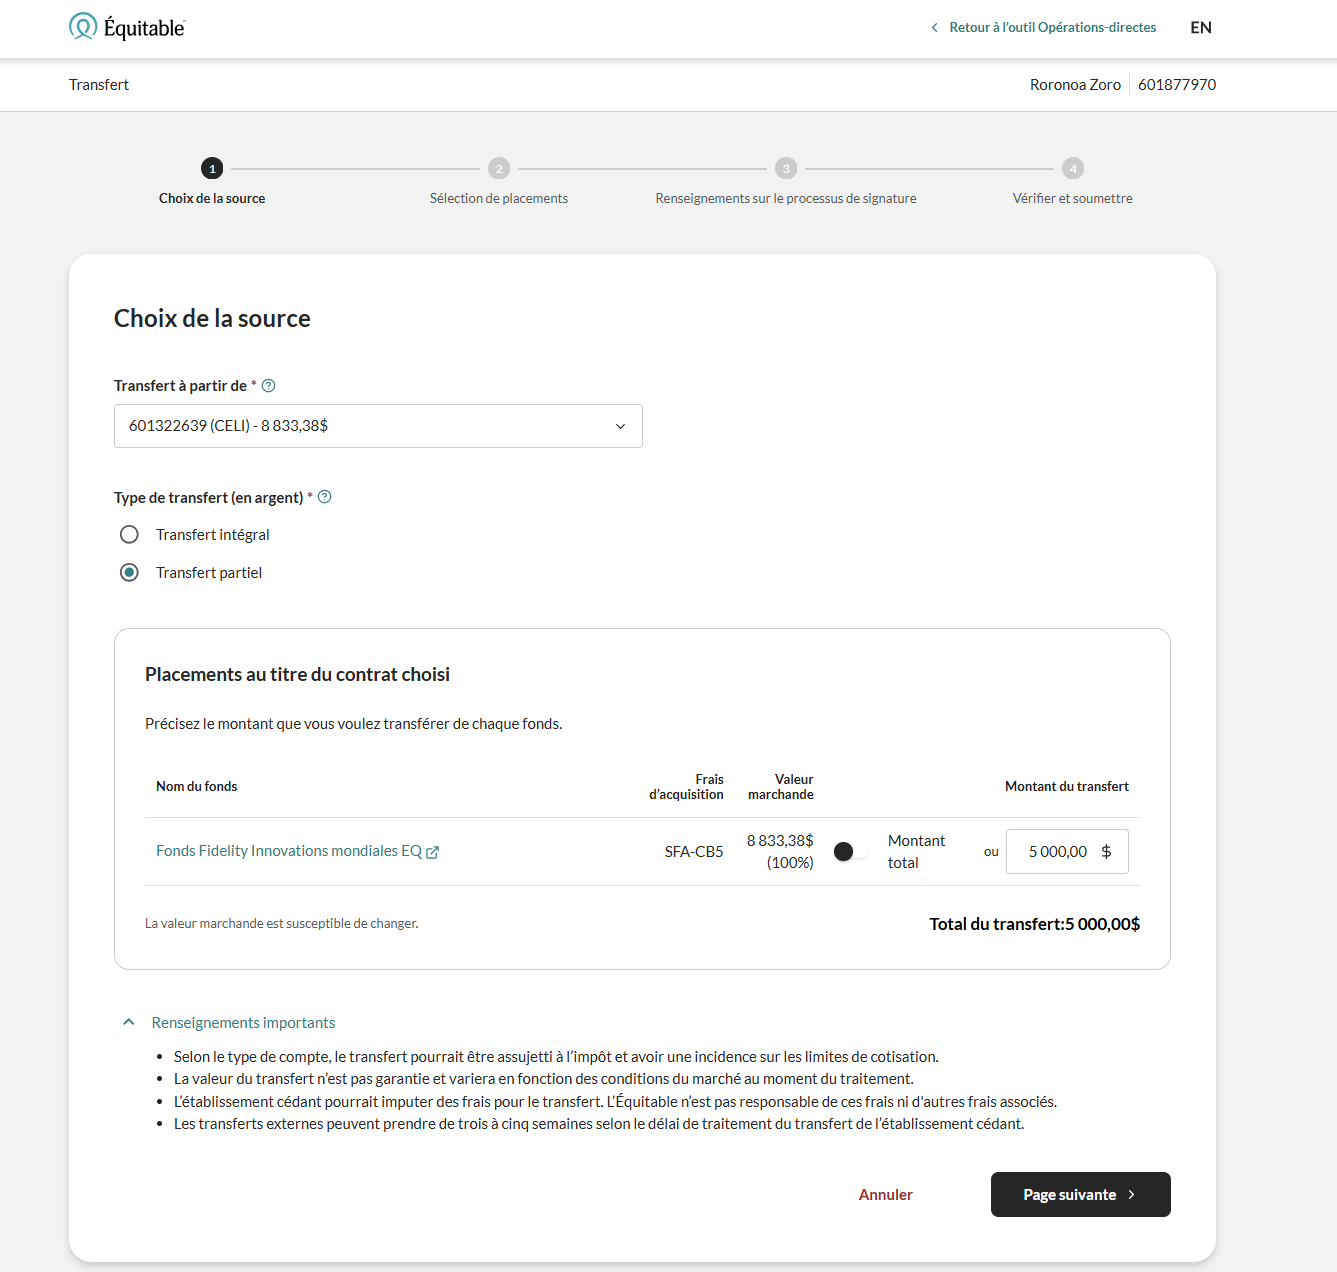Click the back chevron before Retour à l'outil
The height and width of the screenshot is (1272, 1337).
pos(934,28)
